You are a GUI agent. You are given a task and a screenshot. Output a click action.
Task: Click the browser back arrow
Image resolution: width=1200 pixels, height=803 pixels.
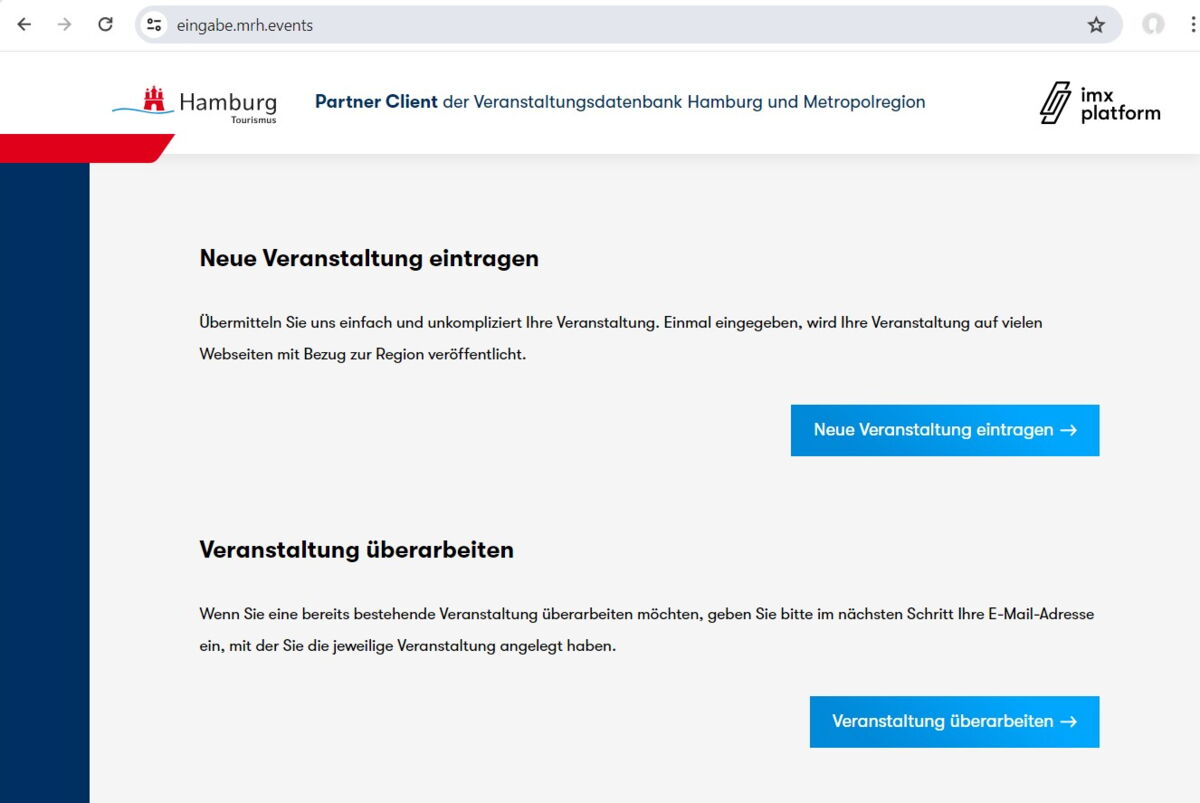24,25
